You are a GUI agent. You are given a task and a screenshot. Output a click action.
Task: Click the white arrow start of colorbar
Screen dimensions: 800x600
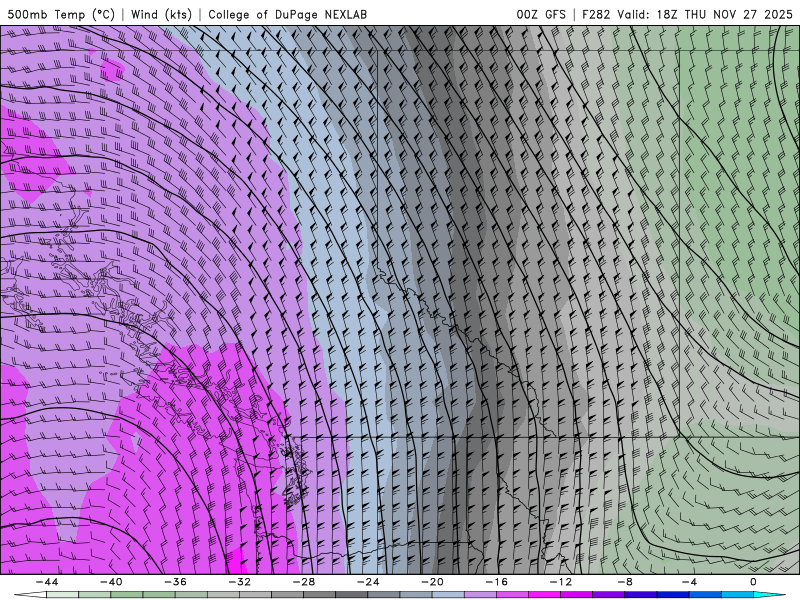pos(30,595)
